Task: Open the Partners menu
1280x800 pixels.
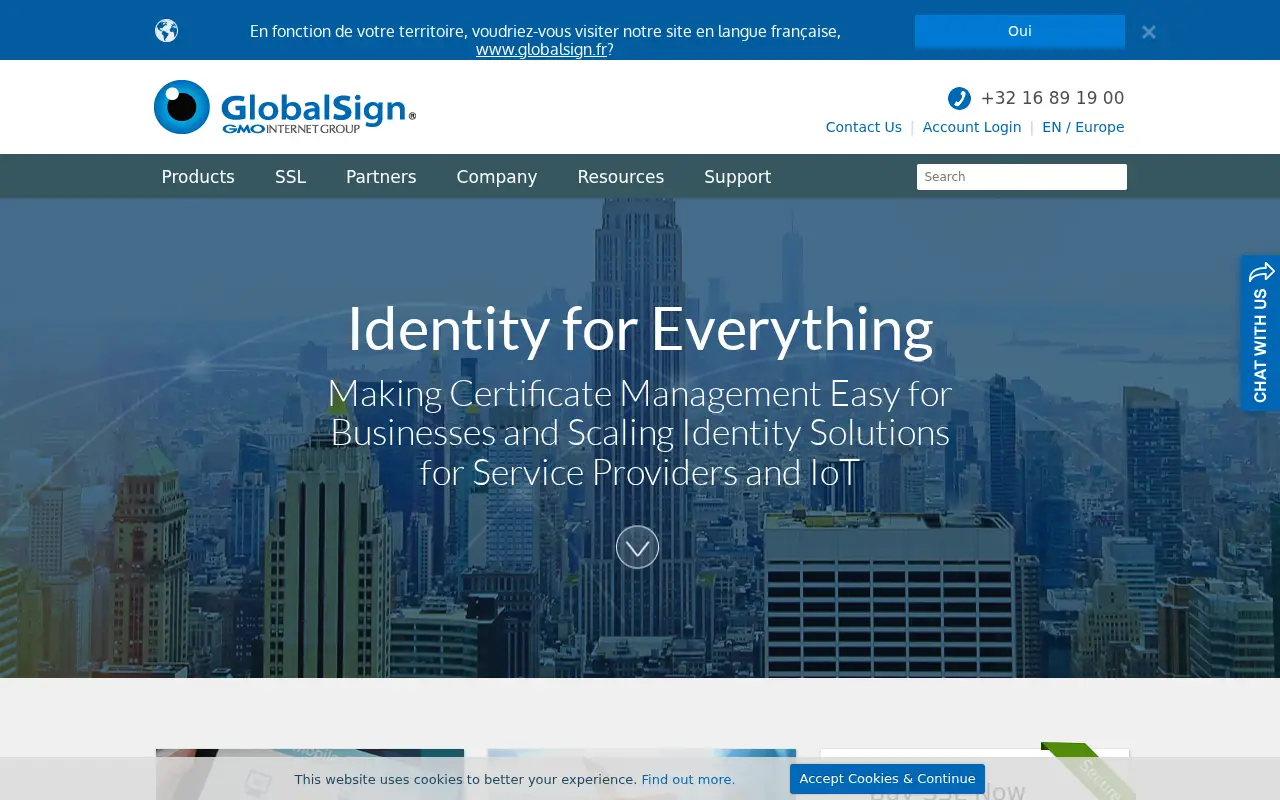Action: [381, 177]
